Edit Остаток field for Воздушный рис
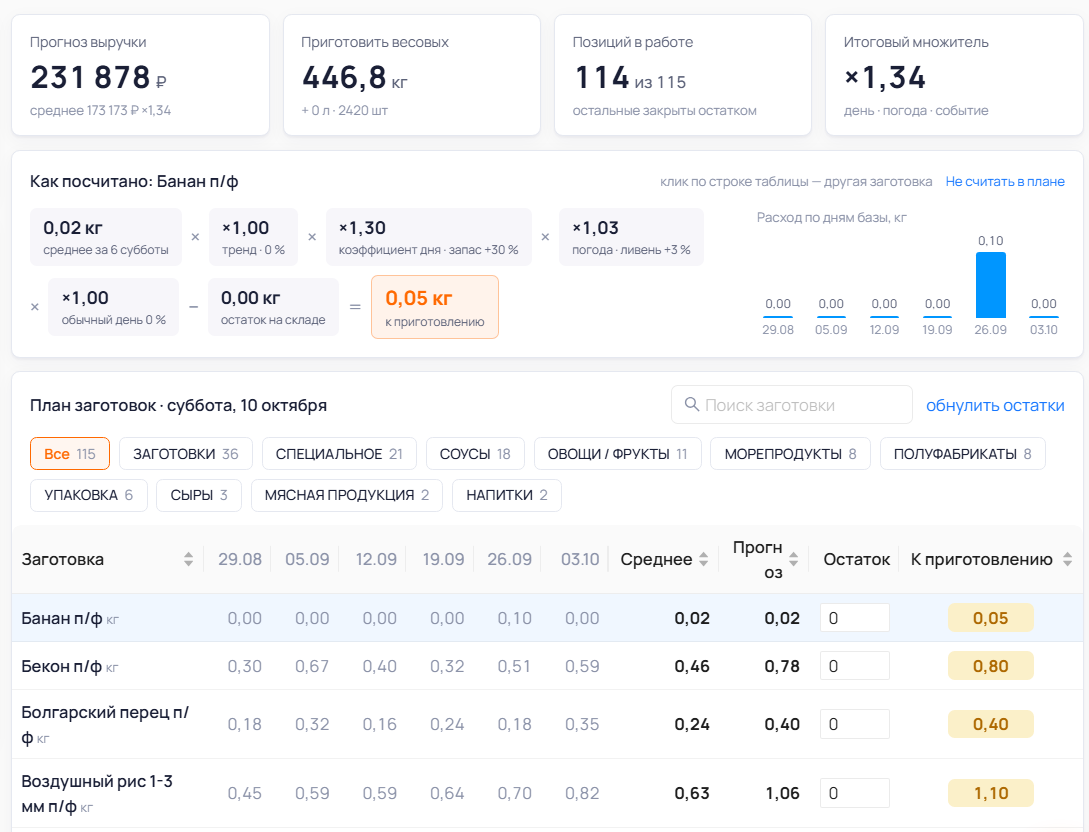The width and height of the screenshot is (1089, 832). [855, 793]
